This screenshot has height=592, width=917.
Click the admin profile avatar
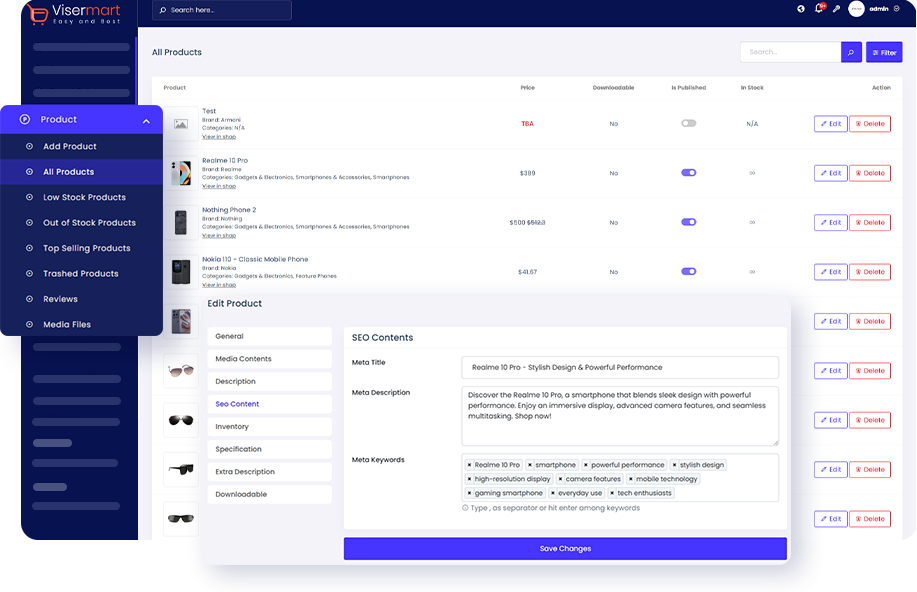click(856, 9)
